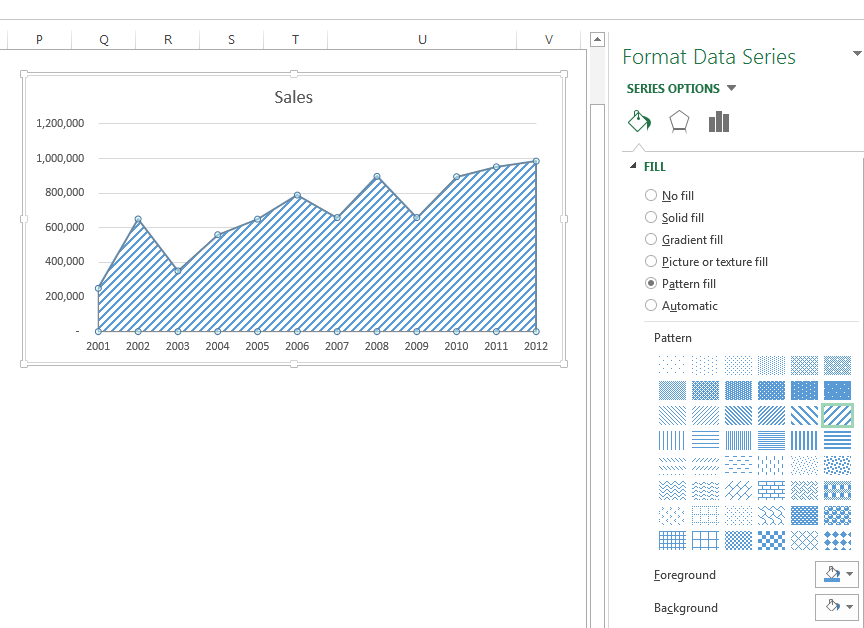This screenshot has width=864, height=628.
Task: Select the Fill & Line paint bucket icon
Action: point(640,121)
